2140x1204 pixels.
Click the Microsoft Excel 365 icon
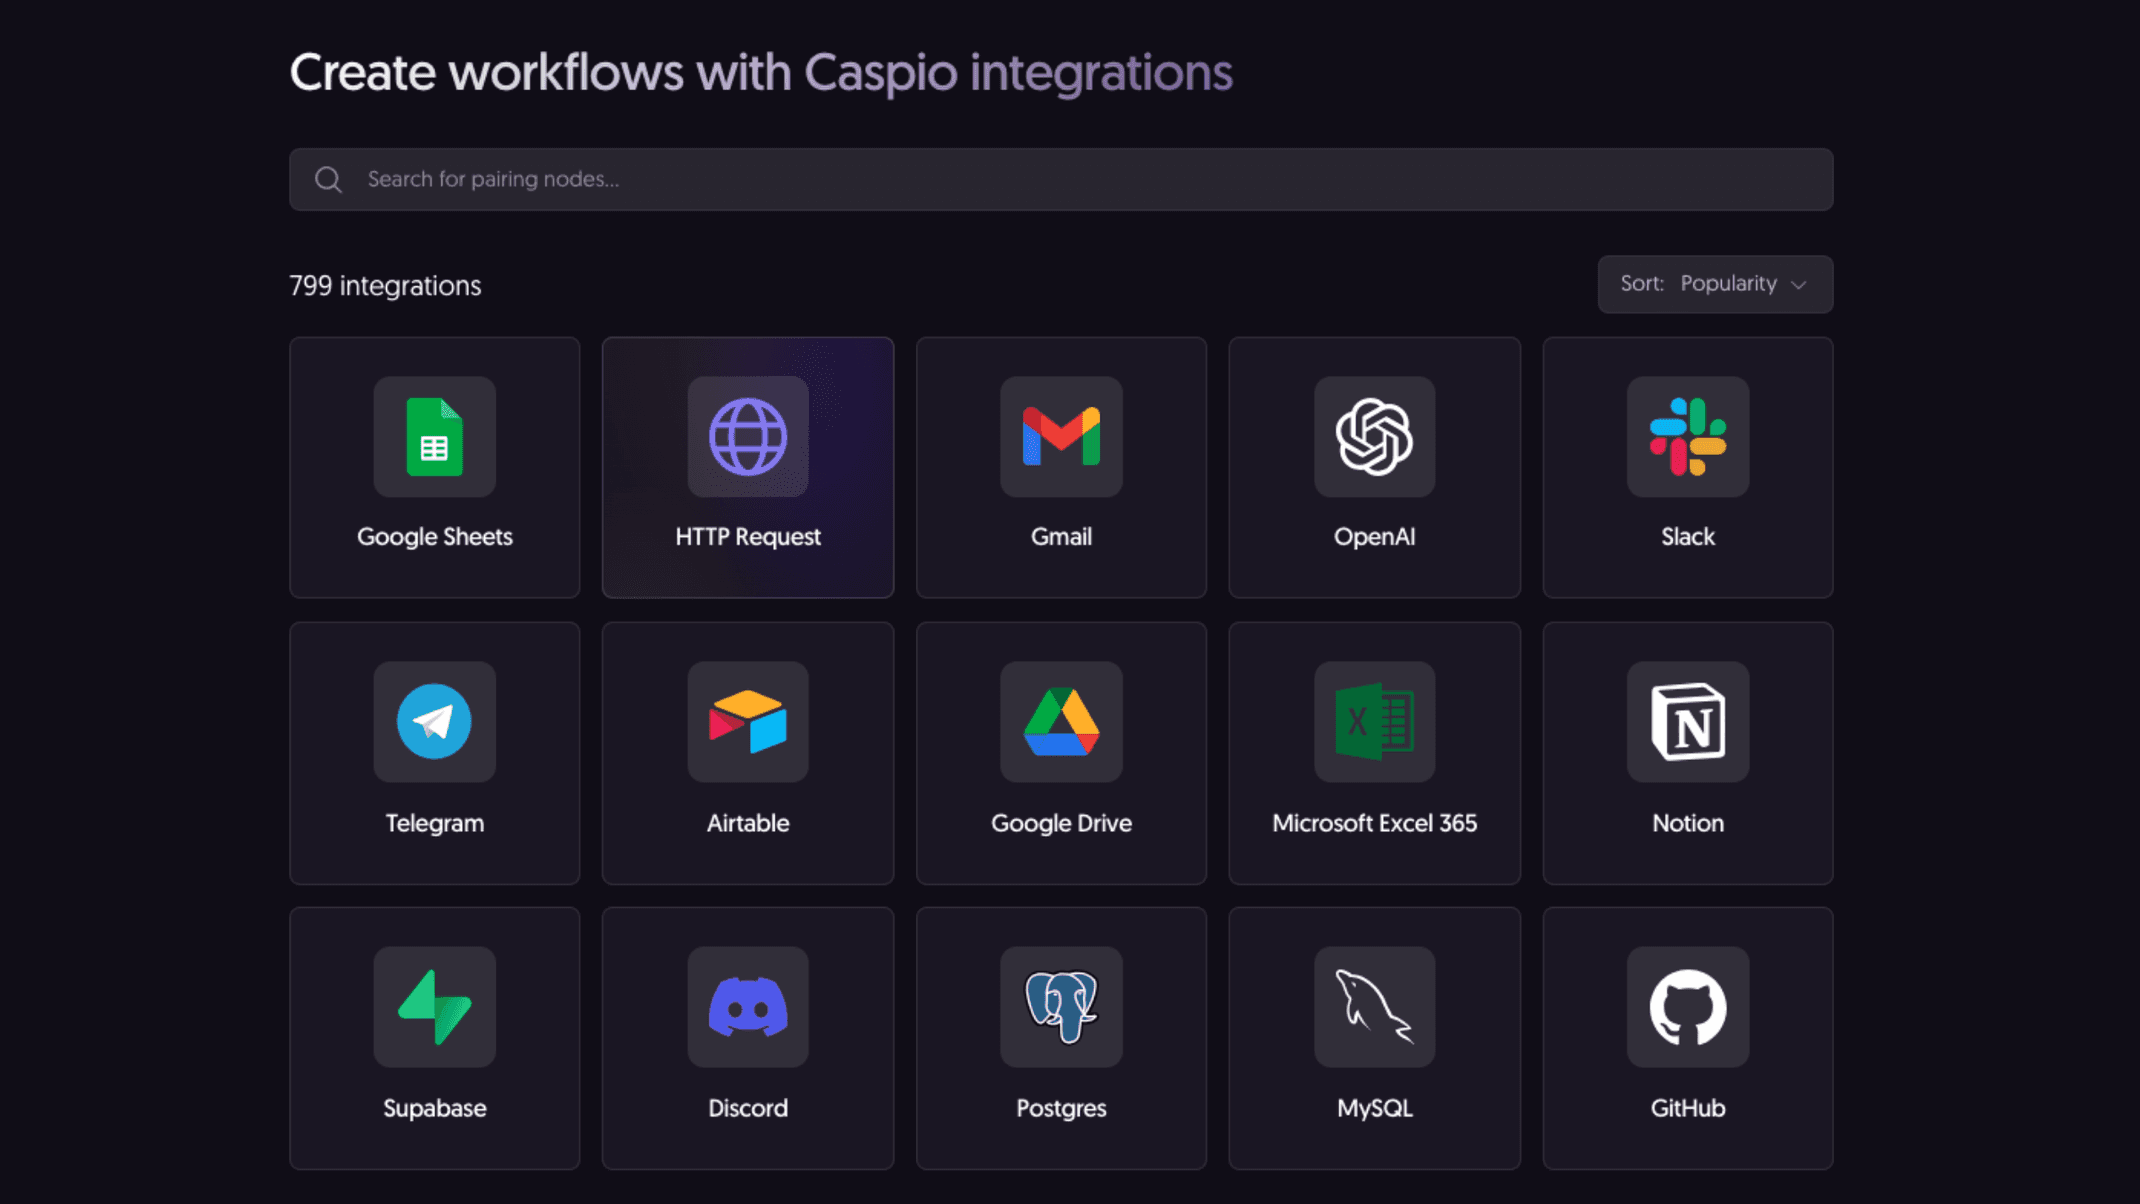coord(1374,723)
